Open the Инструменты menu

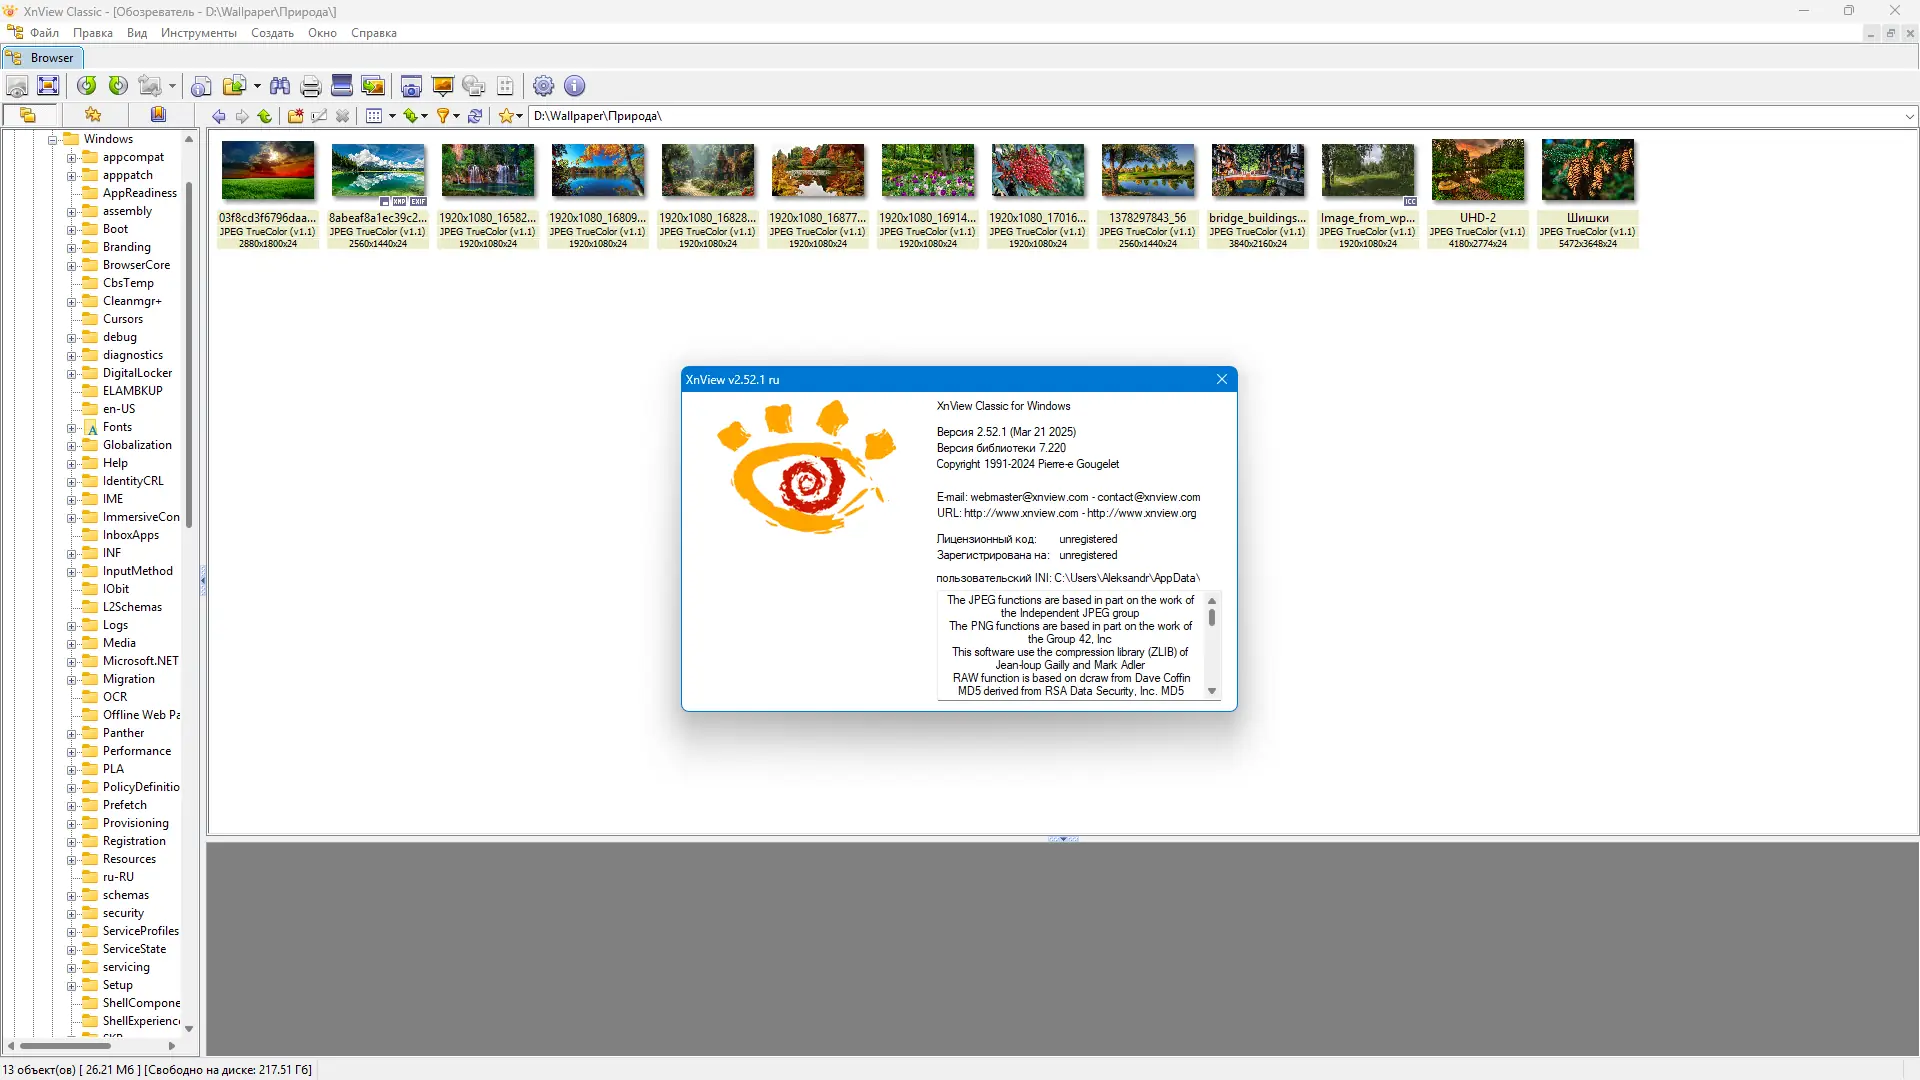point(198,33)
